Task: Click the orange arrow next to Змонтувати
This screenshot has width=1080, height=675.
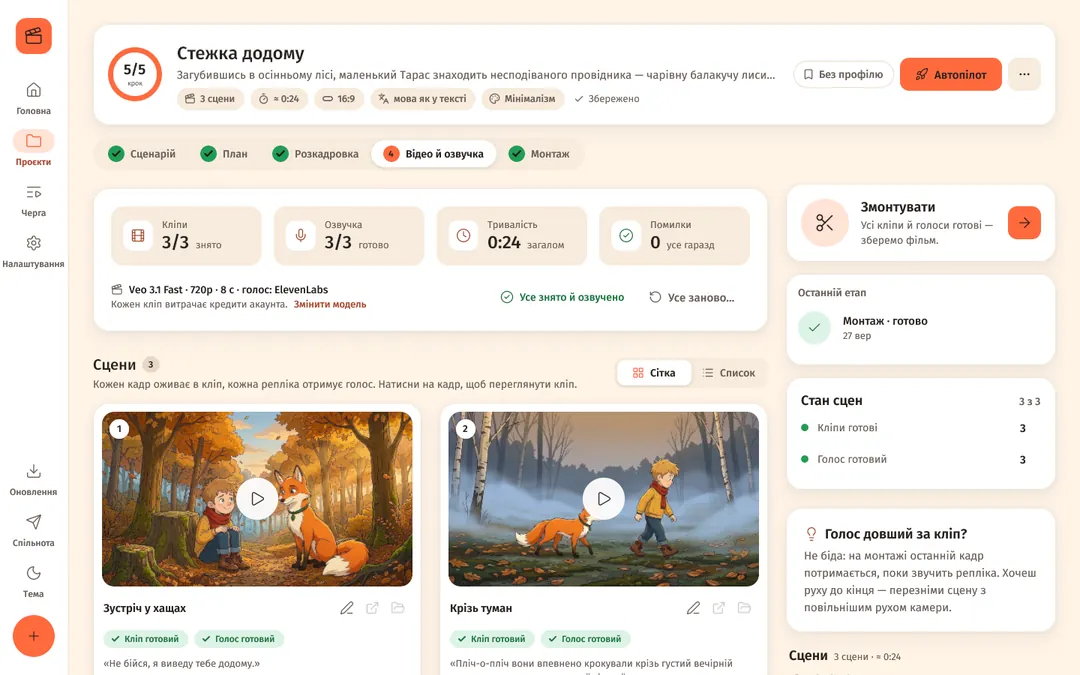Action: (1024, 222)
